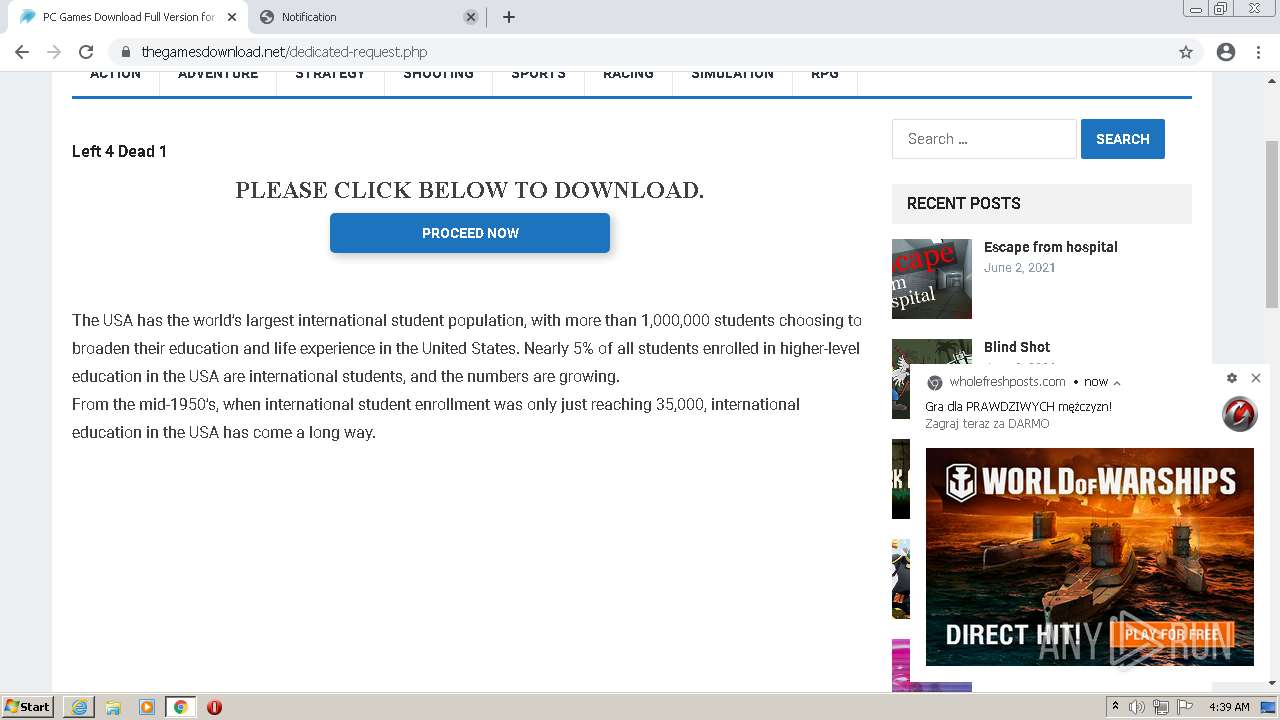
Task: Click the Show desktop button
Action: click(1269, 707)
